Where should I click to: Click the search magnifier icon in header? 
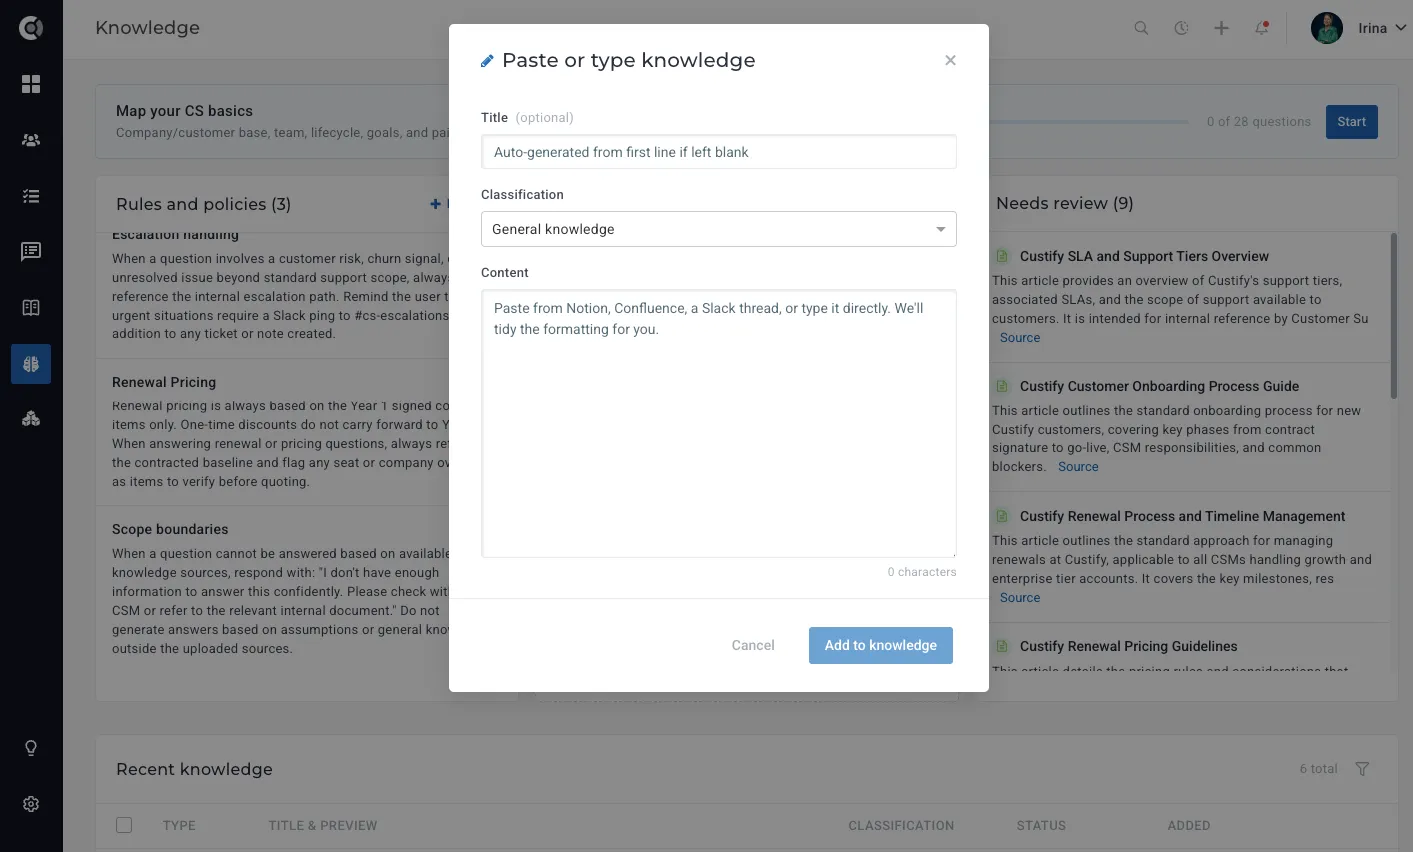(1141, 28)
